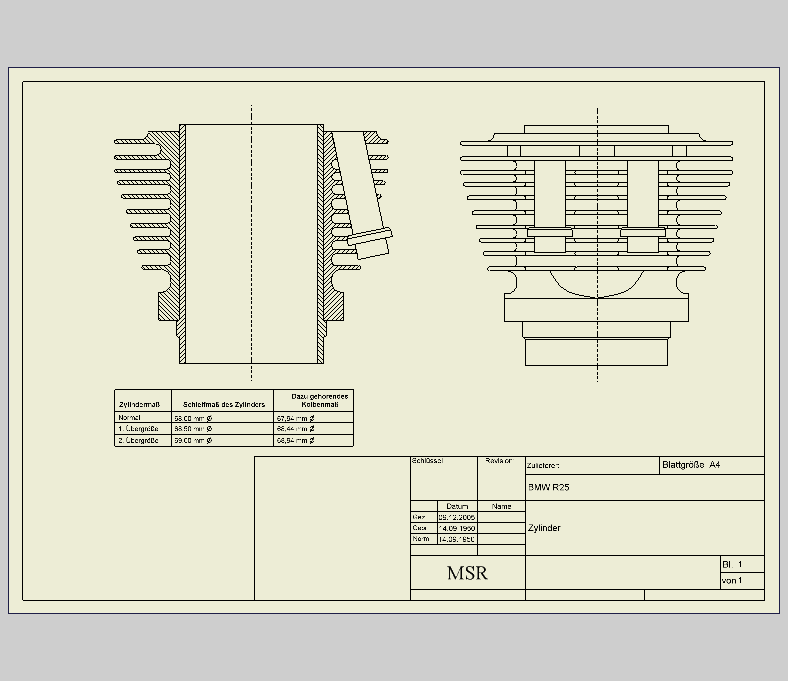The width and height of the screenshot is (788, 681).
Task: Click the 'Revision' field label
Action: [x=499, y=461]
